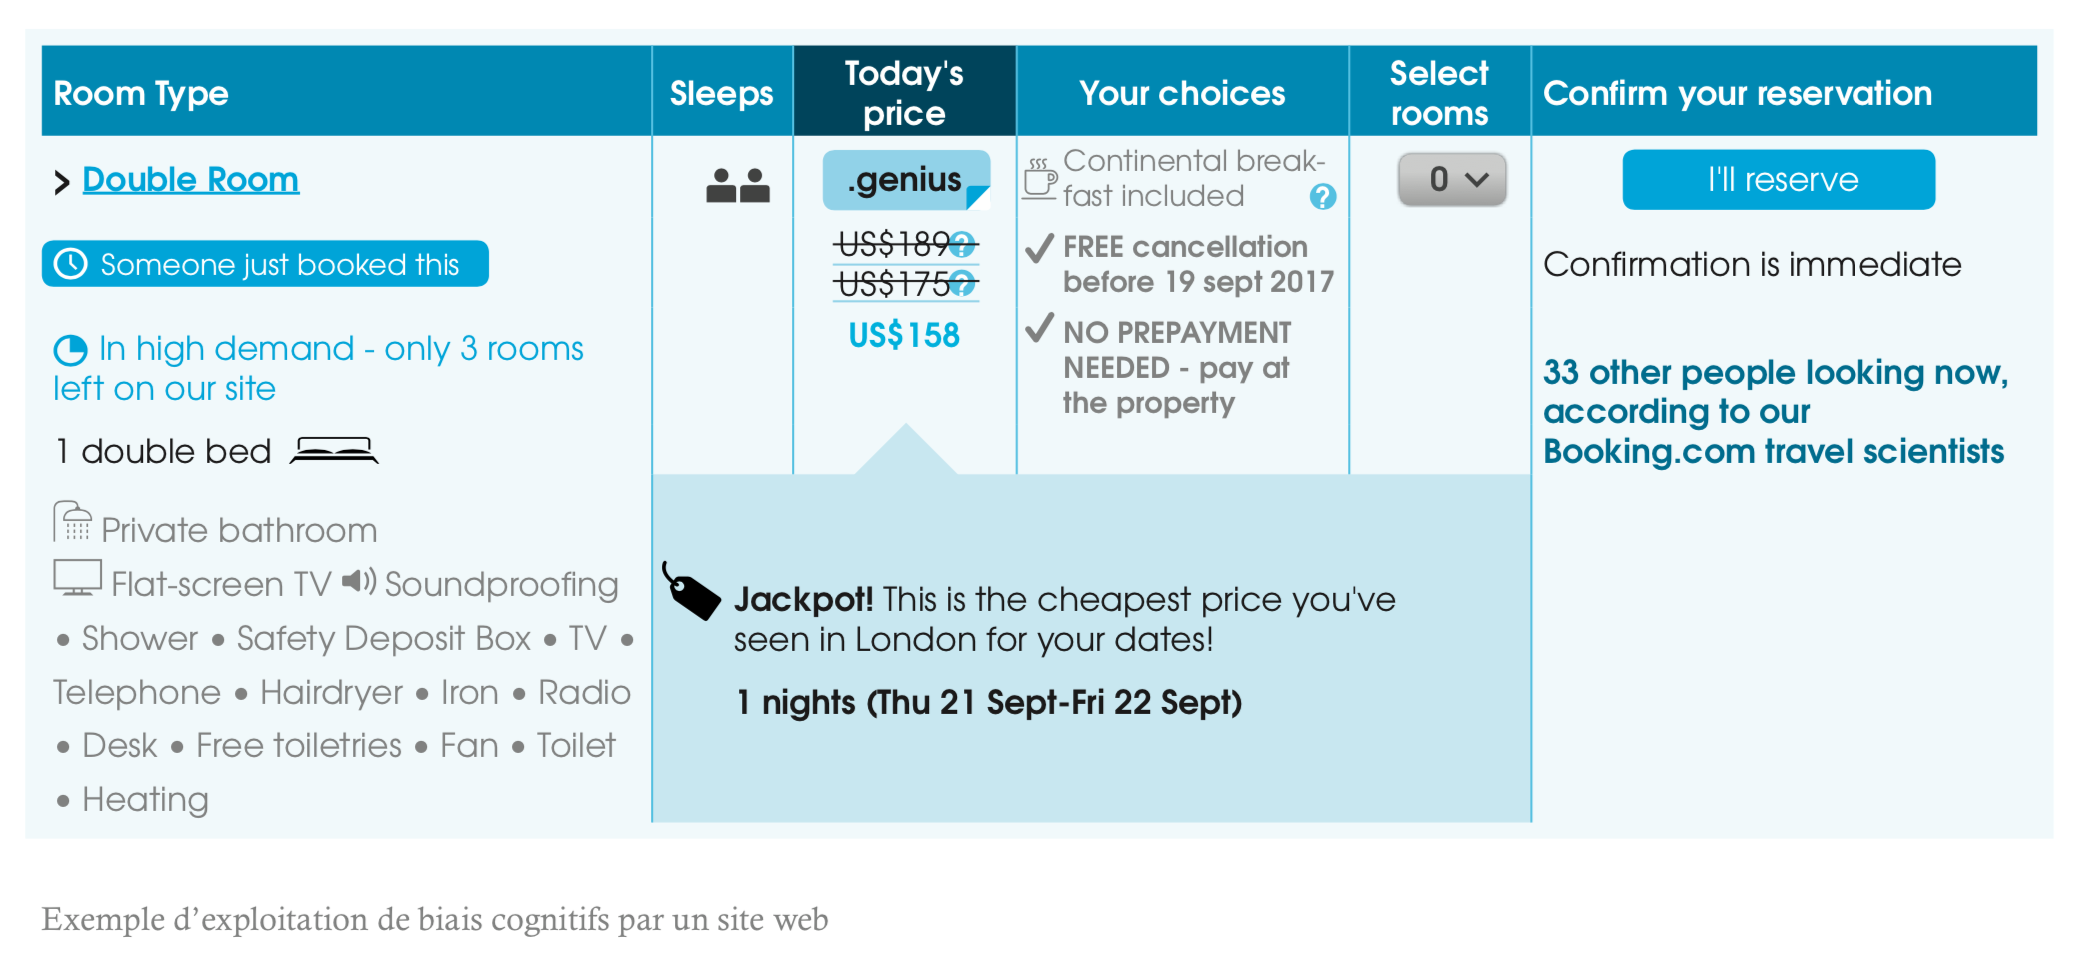The height and width of the screenshot is (968, 2082).
Task: Open the Double Room link
Action: pyautogui.click(x=190, y=180)
